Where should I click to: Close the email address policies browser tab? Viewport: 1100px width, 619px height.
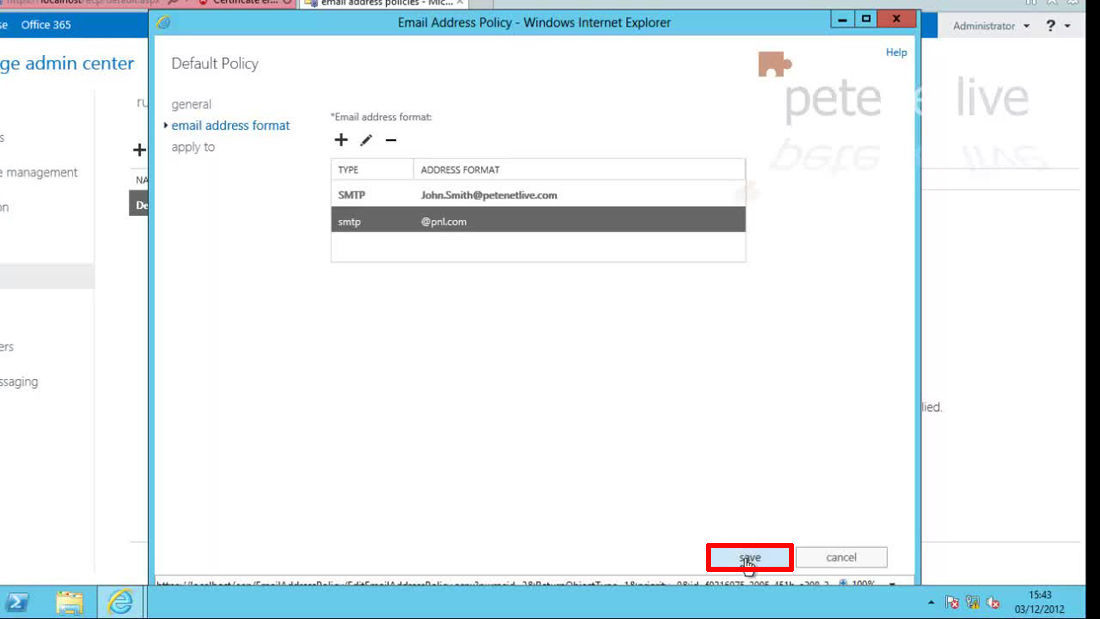pyautogui.click(x=460, y=4)
